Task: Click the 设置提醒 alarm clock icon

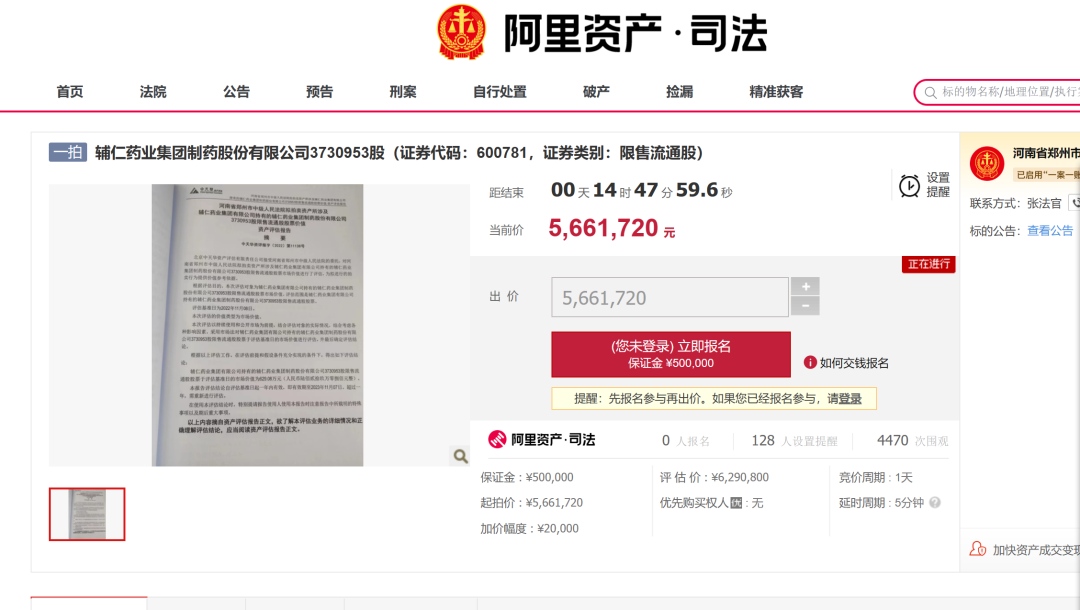Action: click(x=909, y=185)
